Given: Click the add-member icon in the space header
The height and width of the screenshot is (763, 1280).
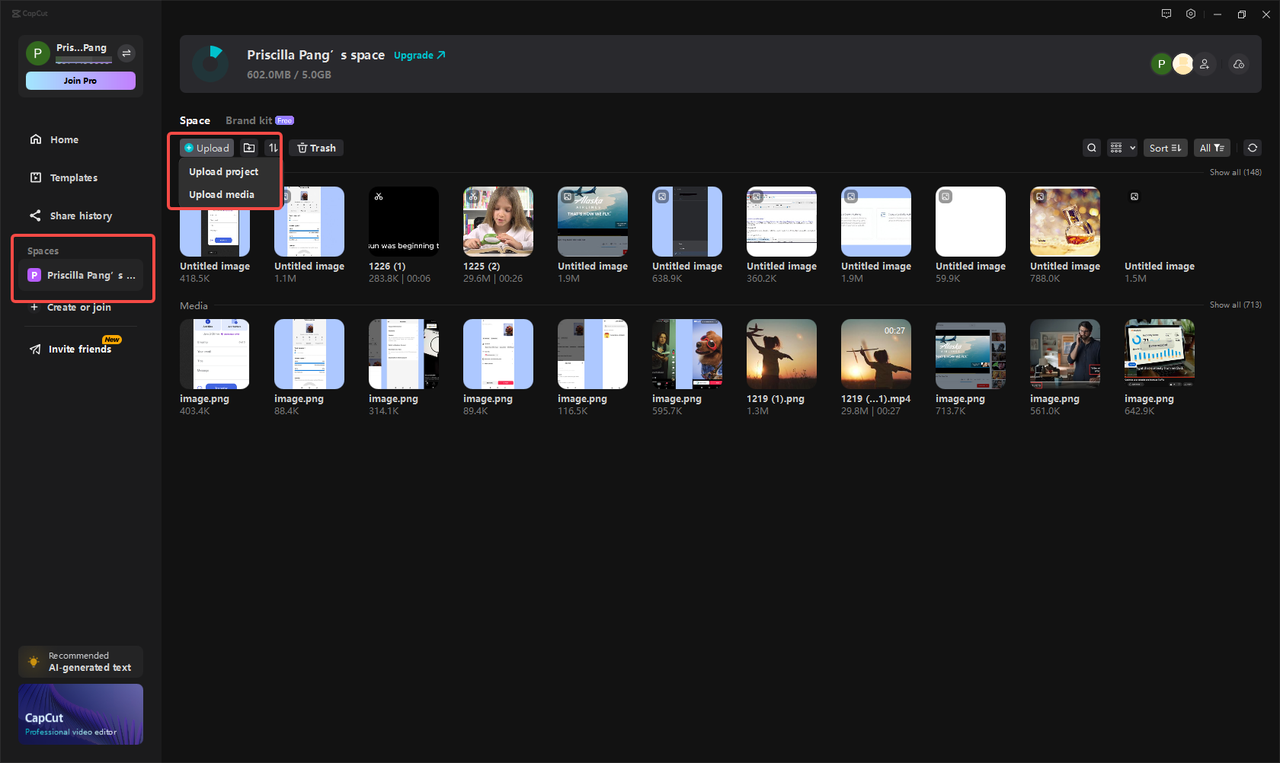Looking at the screenshot, I should point(1204,63).
